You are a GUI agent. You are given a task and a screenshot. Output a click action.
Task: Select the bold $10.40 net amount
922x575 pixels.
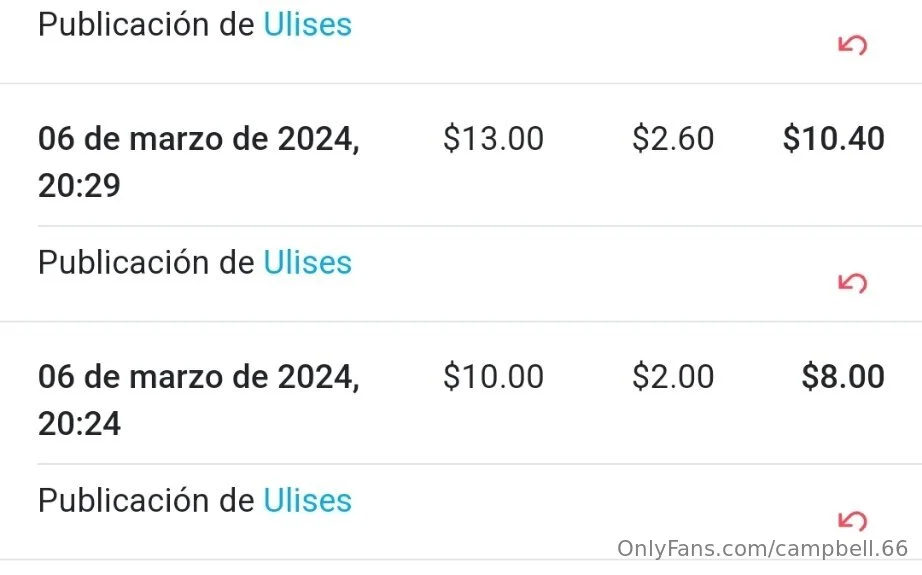[x=833, y=139]
